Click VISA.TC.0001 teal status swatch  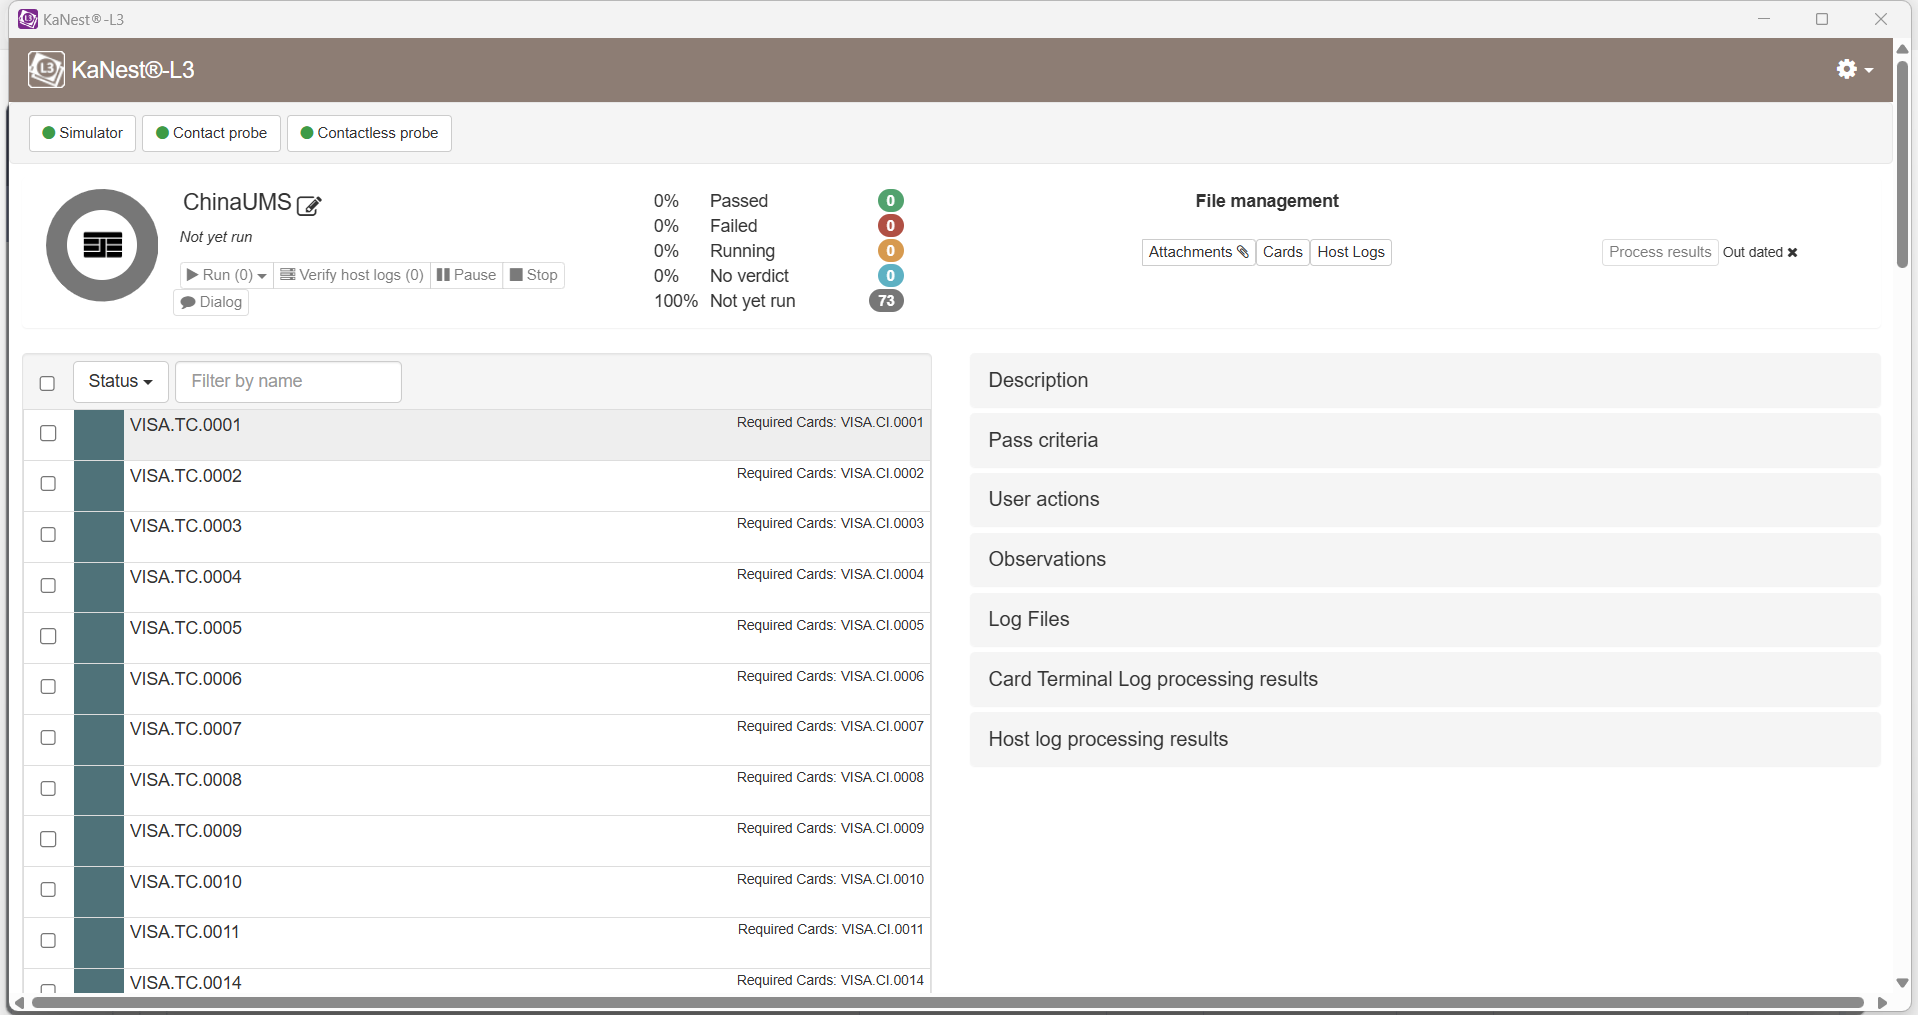click(99, 435)
